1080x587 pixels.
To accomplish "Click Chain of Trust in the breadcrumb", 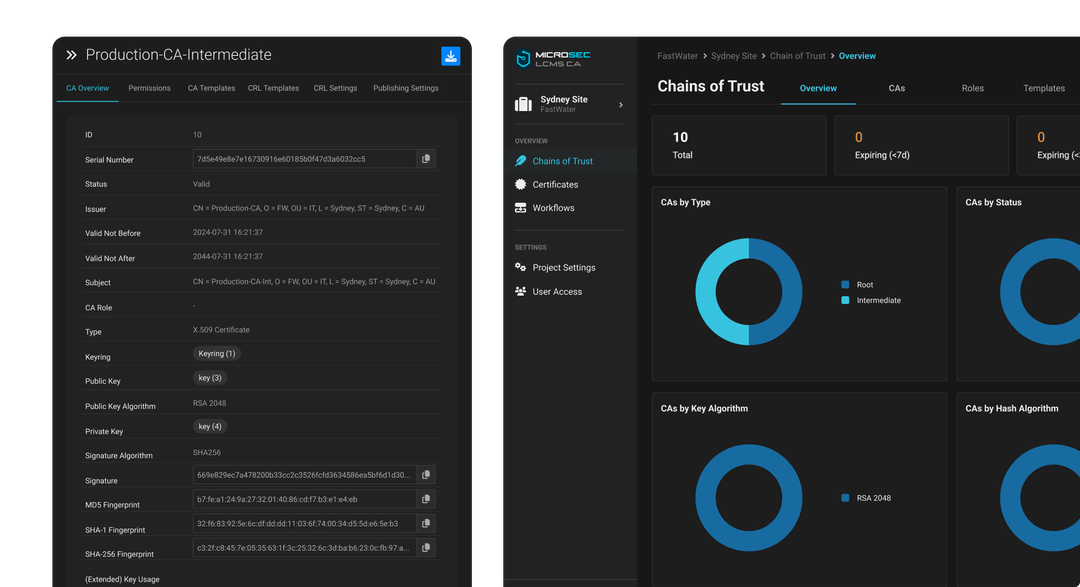I will (798, 56).
